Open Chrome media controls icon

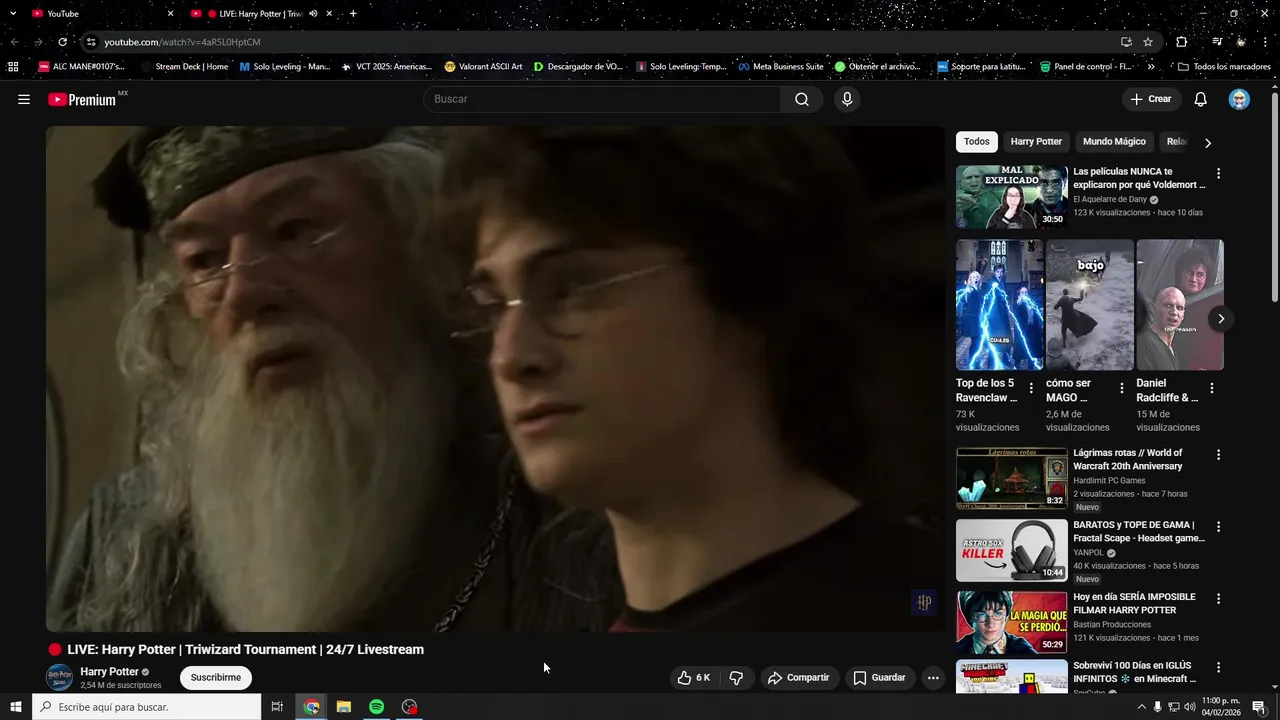pyautogui.click(x=1217, y=42)
